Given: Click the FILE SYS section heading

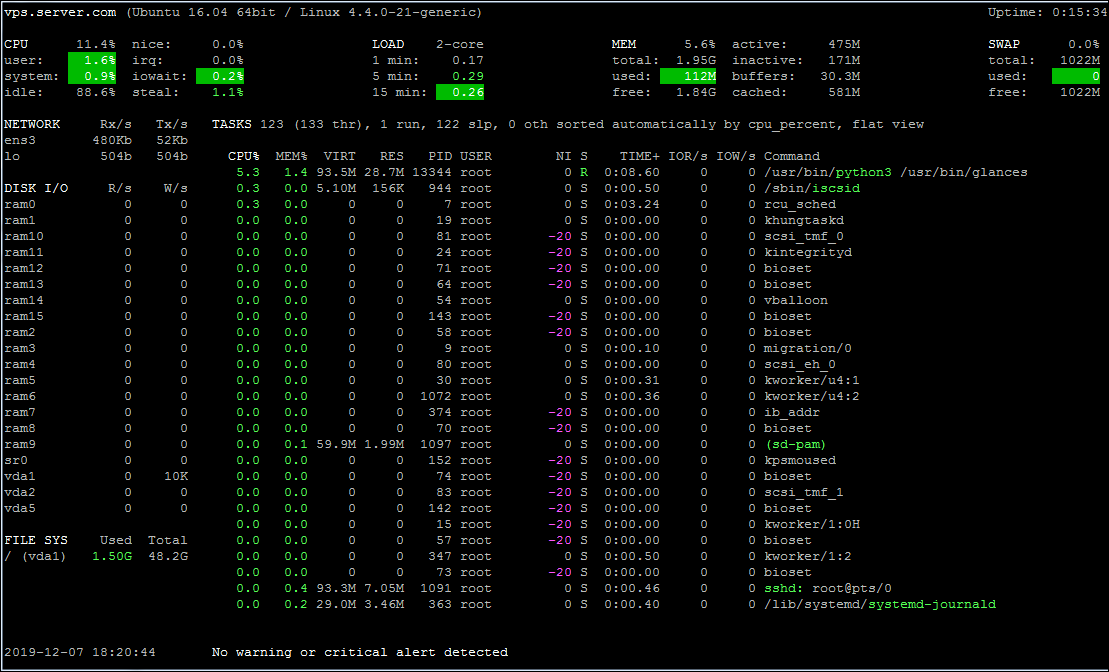Looking at the screenshot, I should click(36, 540).
